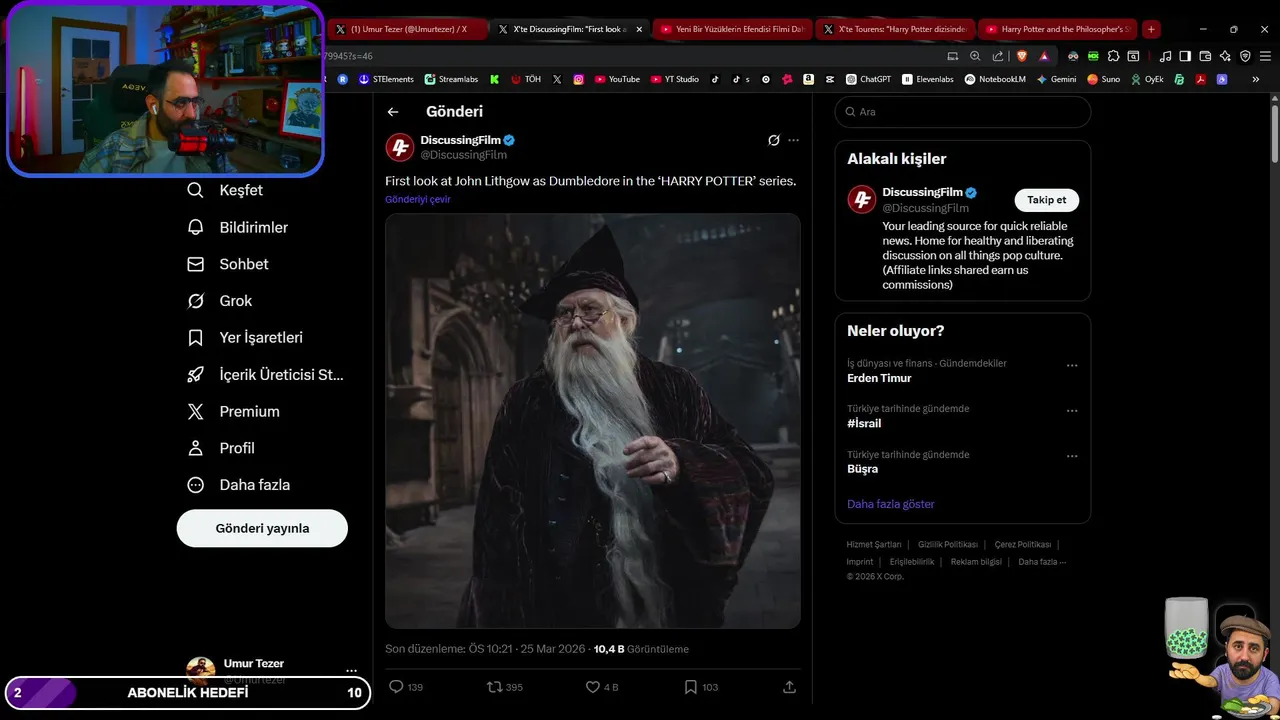Open more options for Büşra trend
This screenshot has height=720, width=1280.
pyautogui.click(x=1072, y=456)
